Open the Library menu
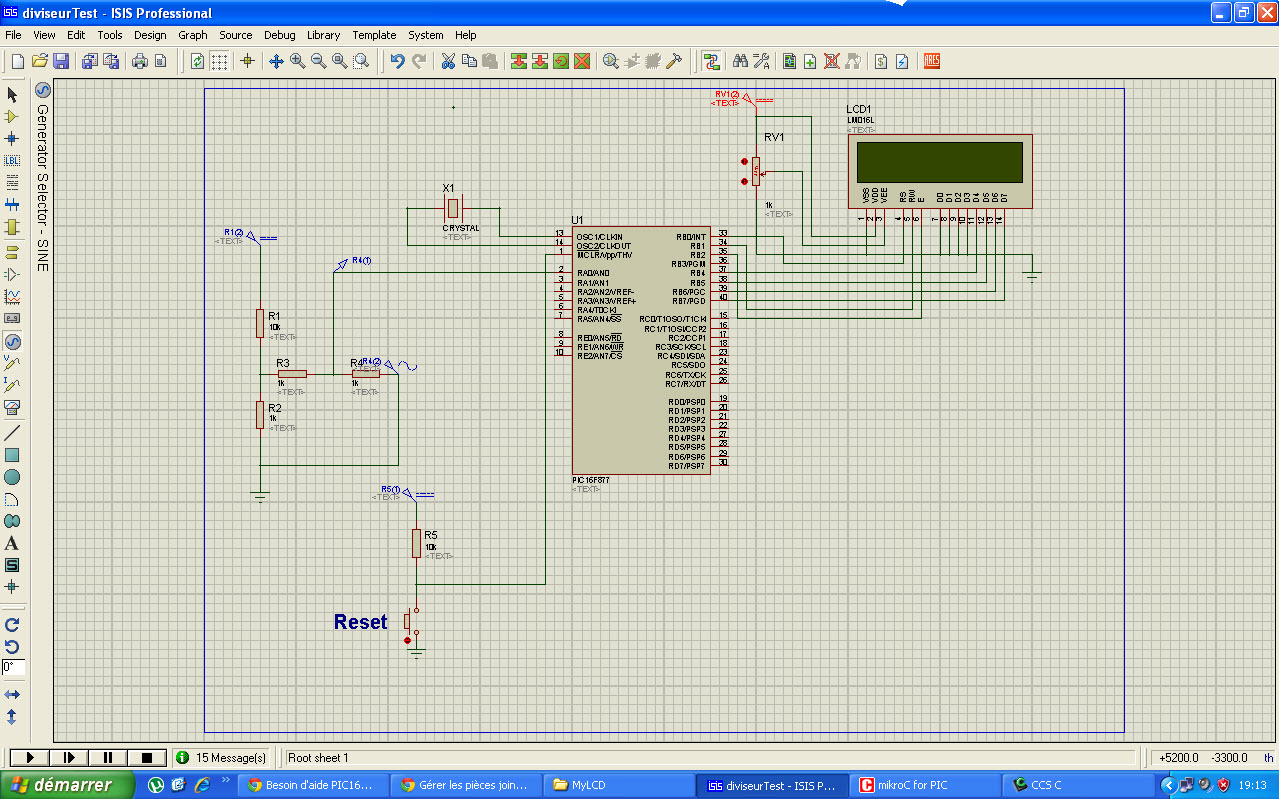The height and width of the screenshot is (799, 1279). (x=323, y=35)
